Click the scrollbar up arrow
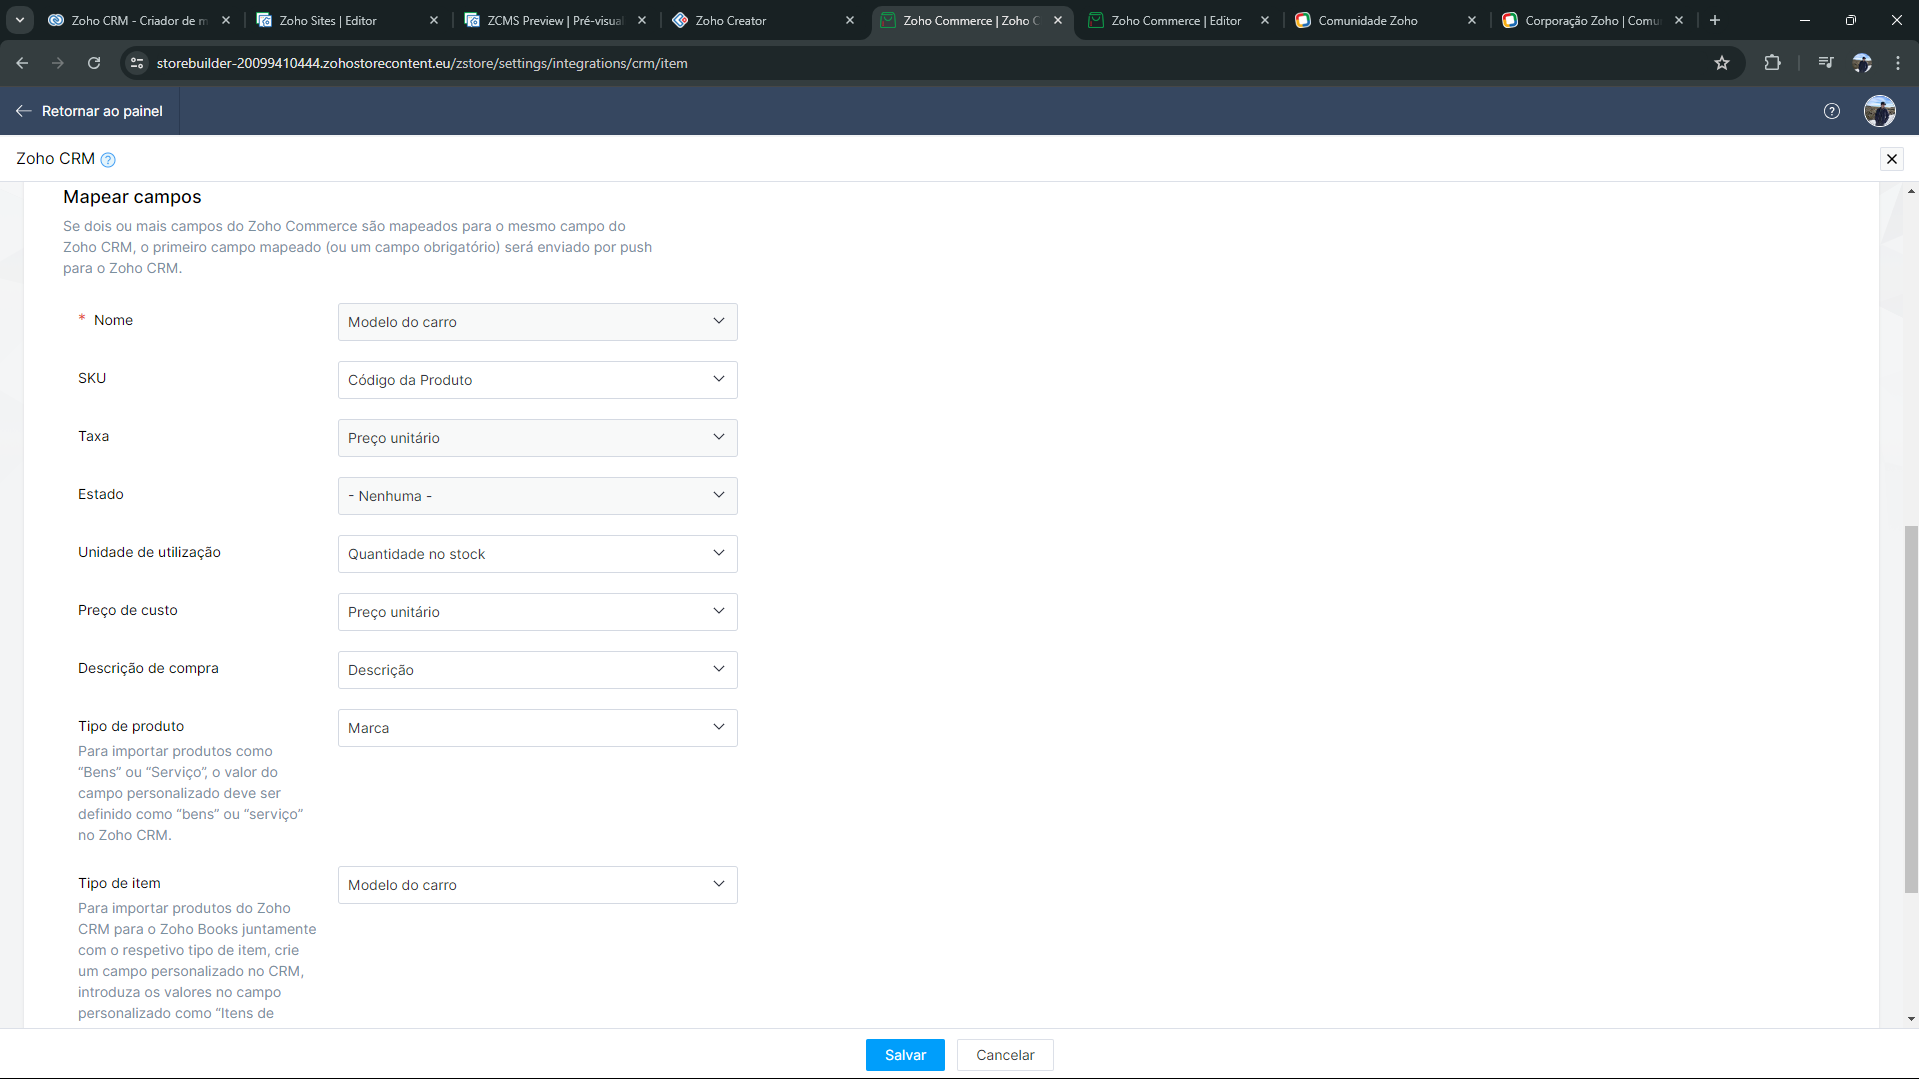1919x1079 pixels. [x=1911, y=190]
